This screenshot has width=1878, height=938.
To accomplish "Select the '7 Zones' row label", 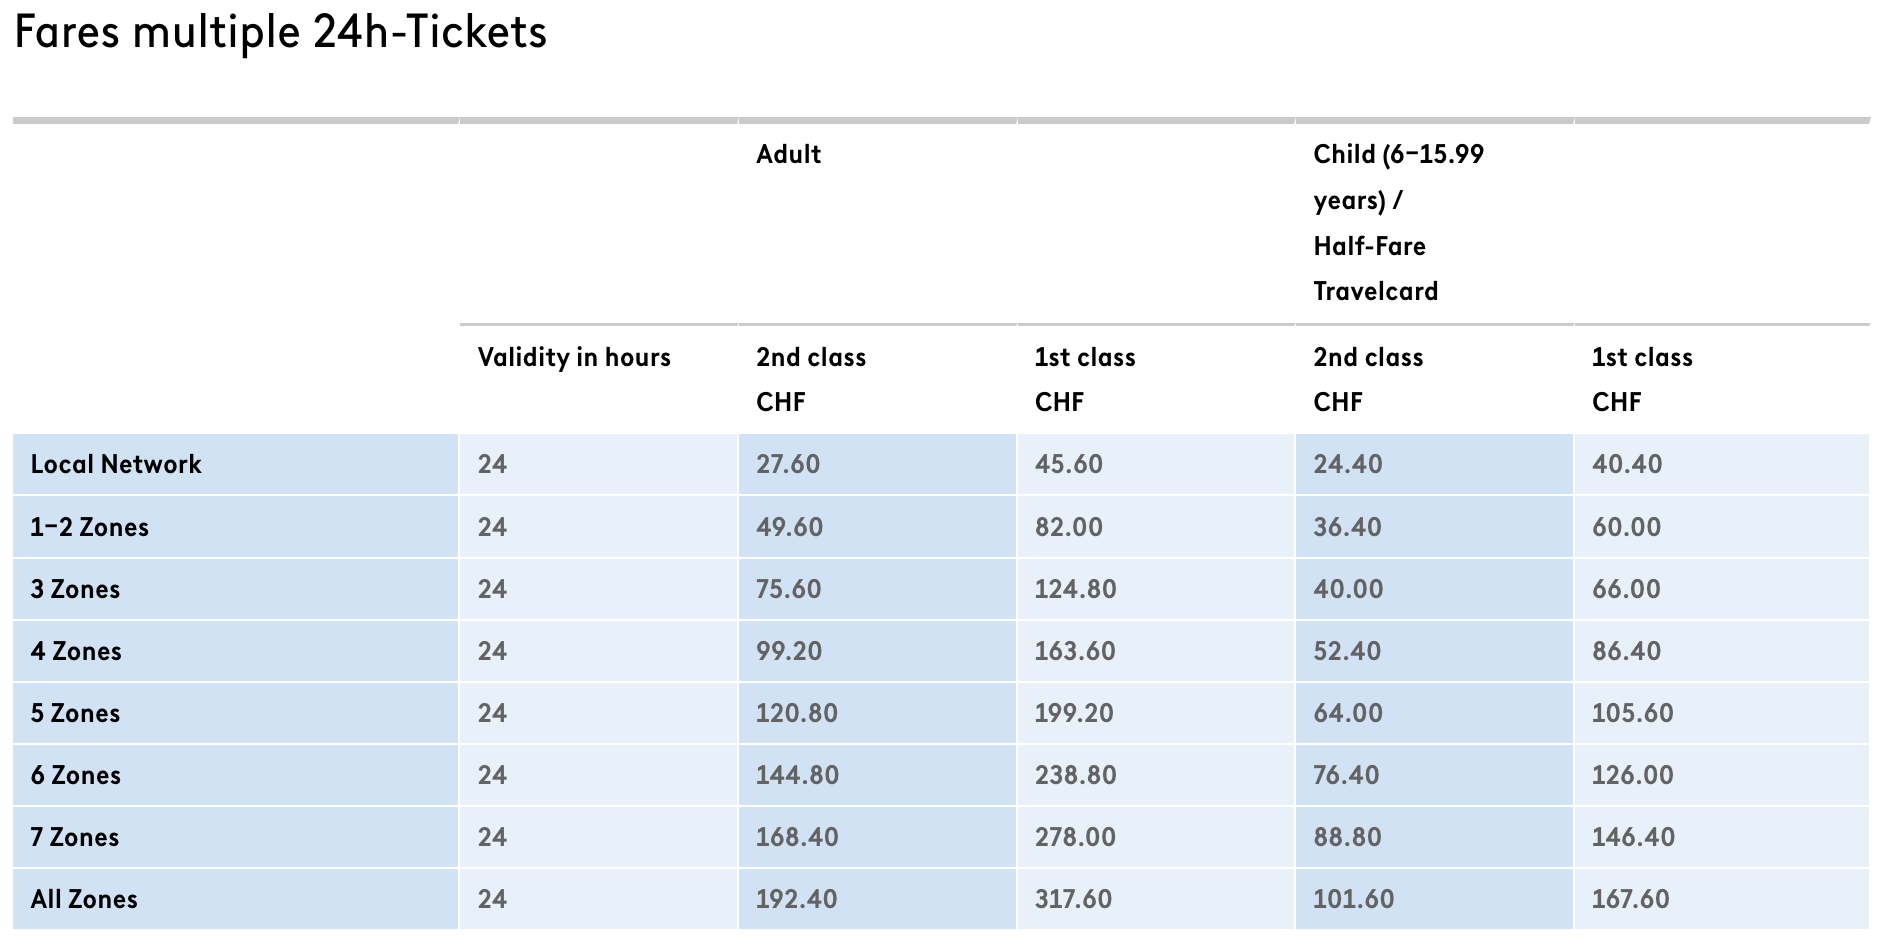I will [75, 837].
